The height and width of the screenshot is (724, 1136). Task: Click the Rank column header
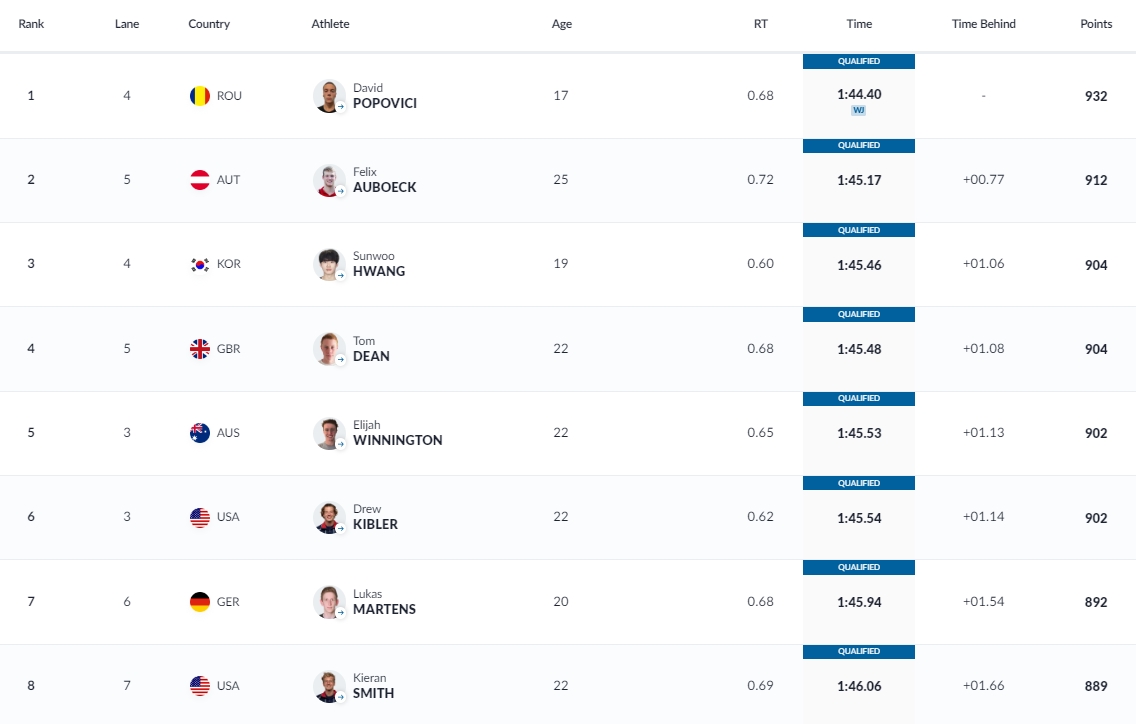[x=31, y=24]
